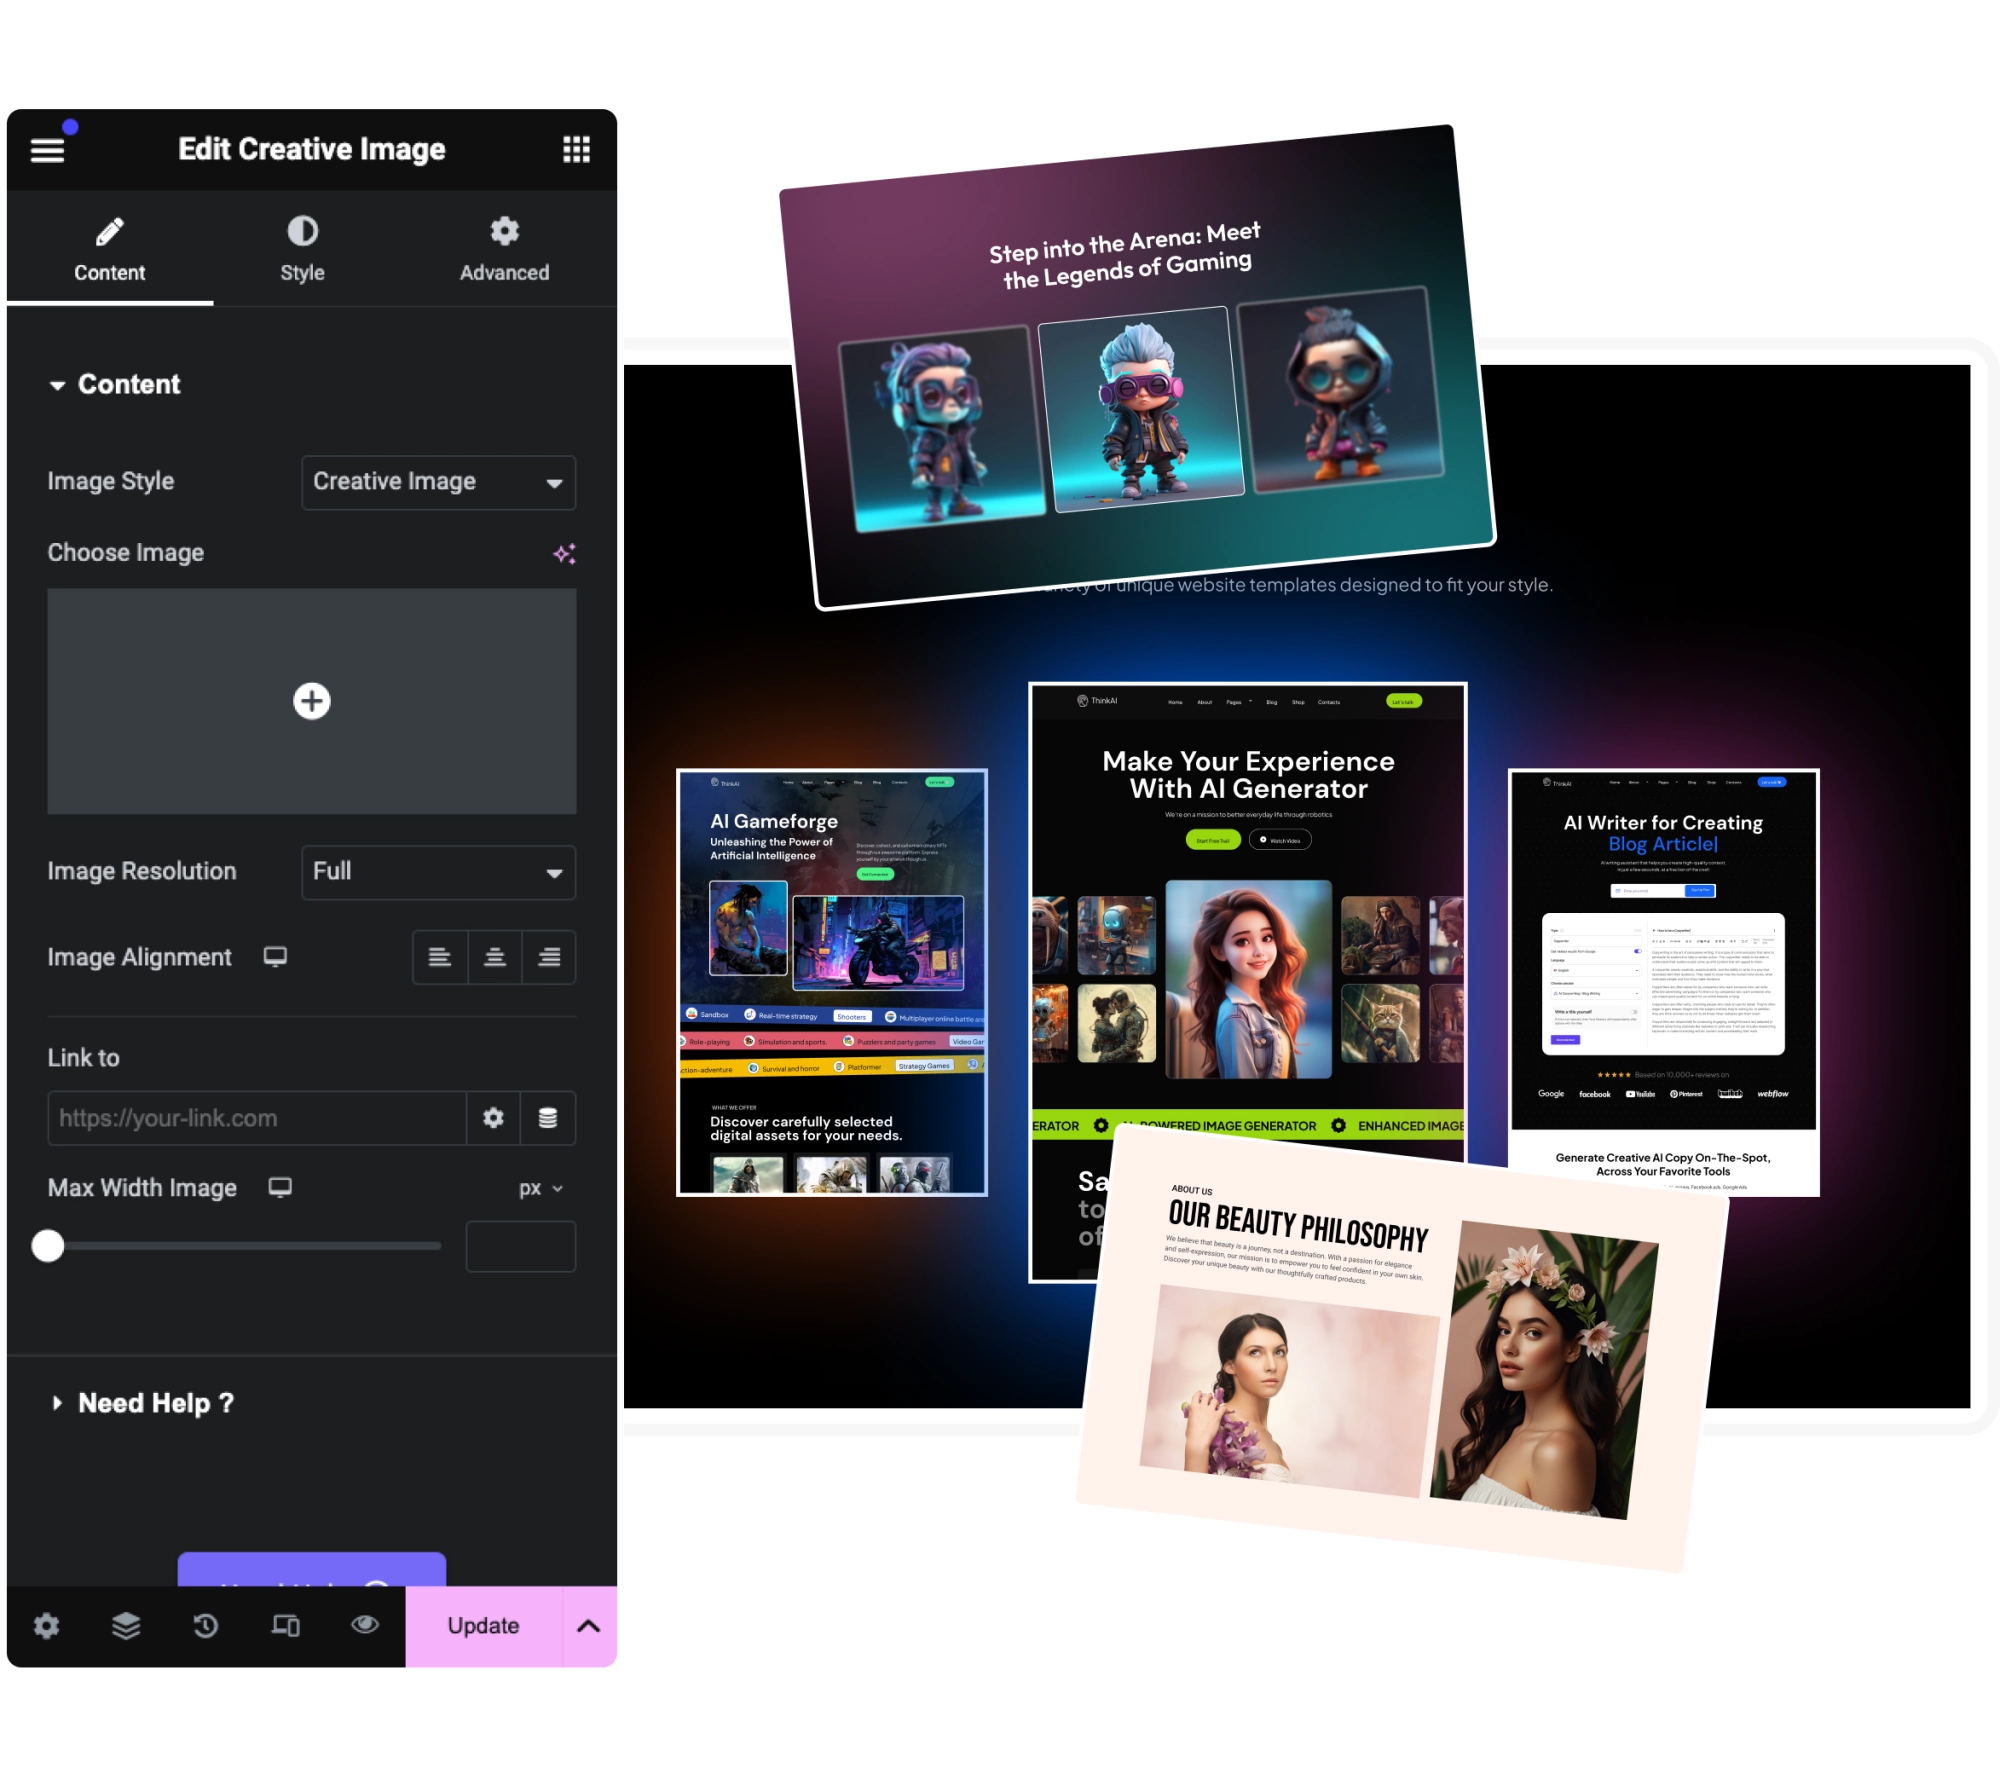
Task: Select left image alignment toggle
Action: click(x=440, y=957)
